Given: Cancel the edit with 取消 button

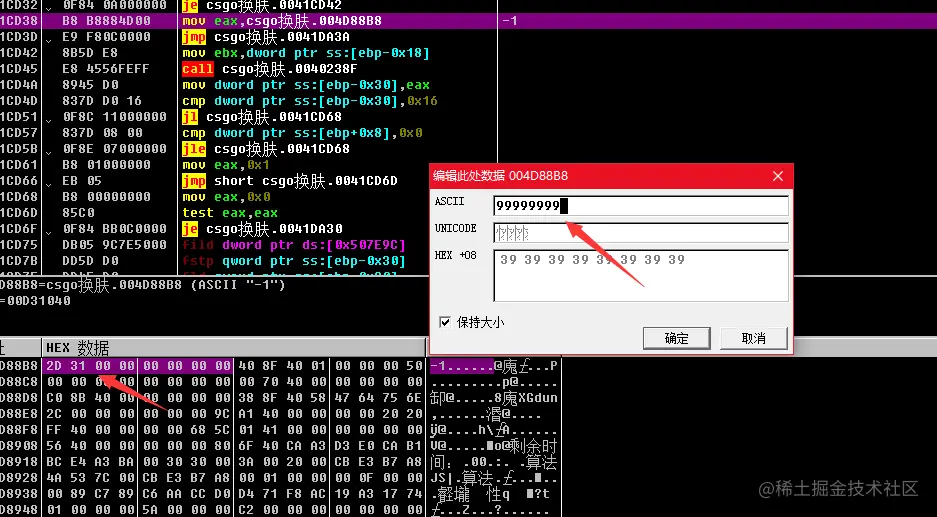Looking at the screenshot, I should [x=754, y=338].
